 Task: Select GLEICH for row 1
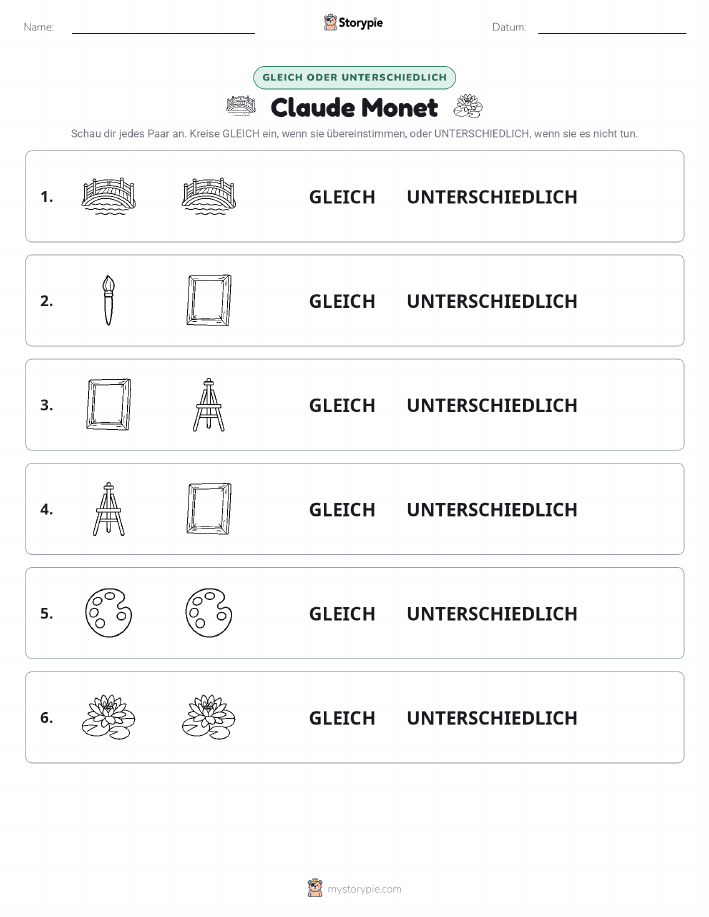[x=342, y=197]
